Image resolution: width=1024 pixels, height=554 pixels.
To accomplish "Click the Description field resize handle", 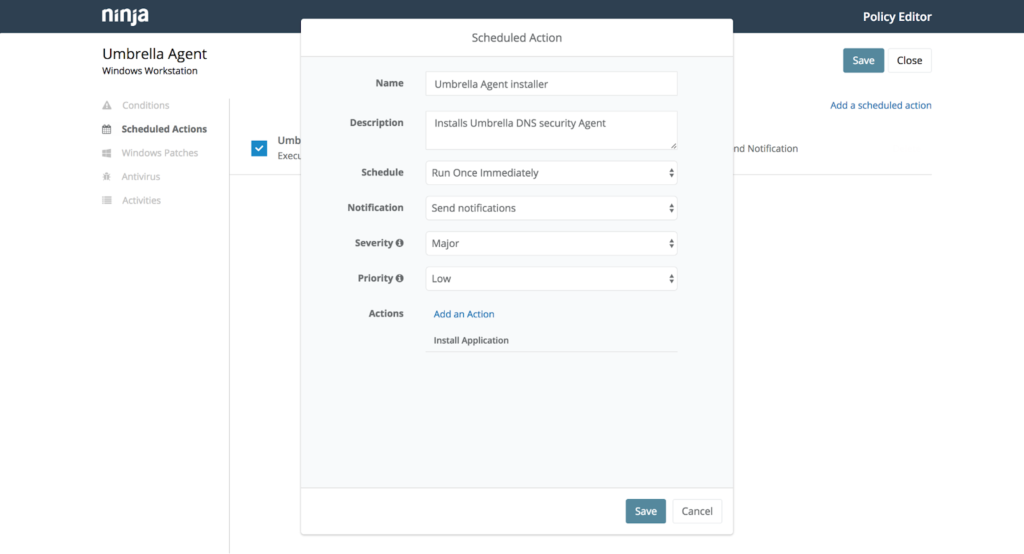I will click(x=673, y=146).
